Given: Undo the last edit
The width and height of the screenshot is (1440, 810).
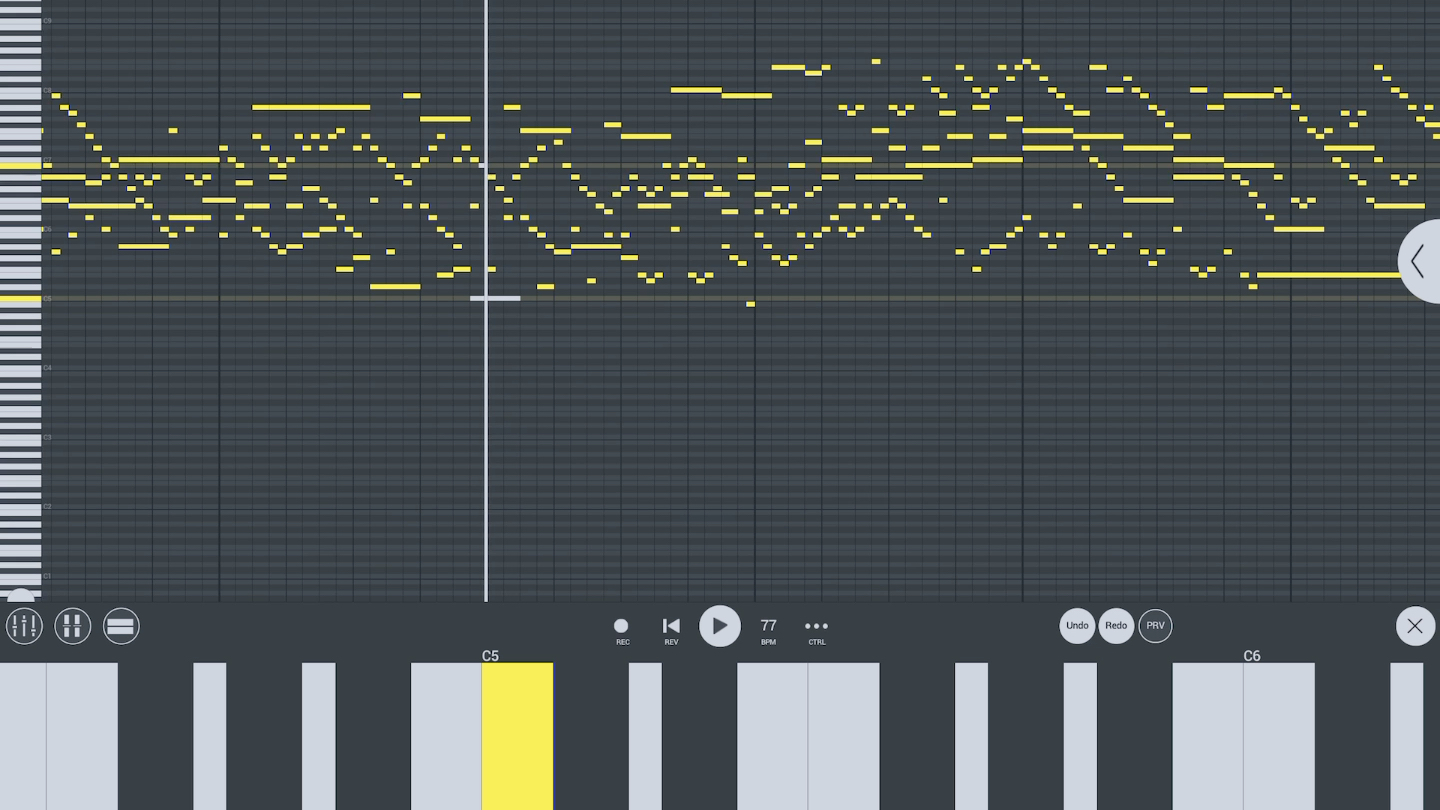Looking at the screenshot, I should [1077, 626].
